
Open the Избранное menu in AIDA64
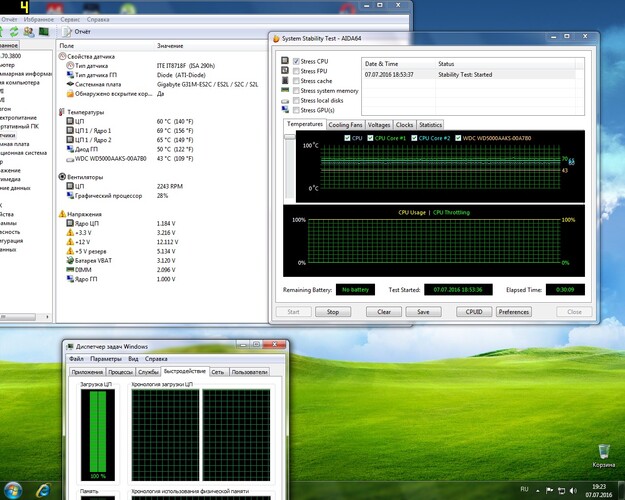tap(39, 19)
